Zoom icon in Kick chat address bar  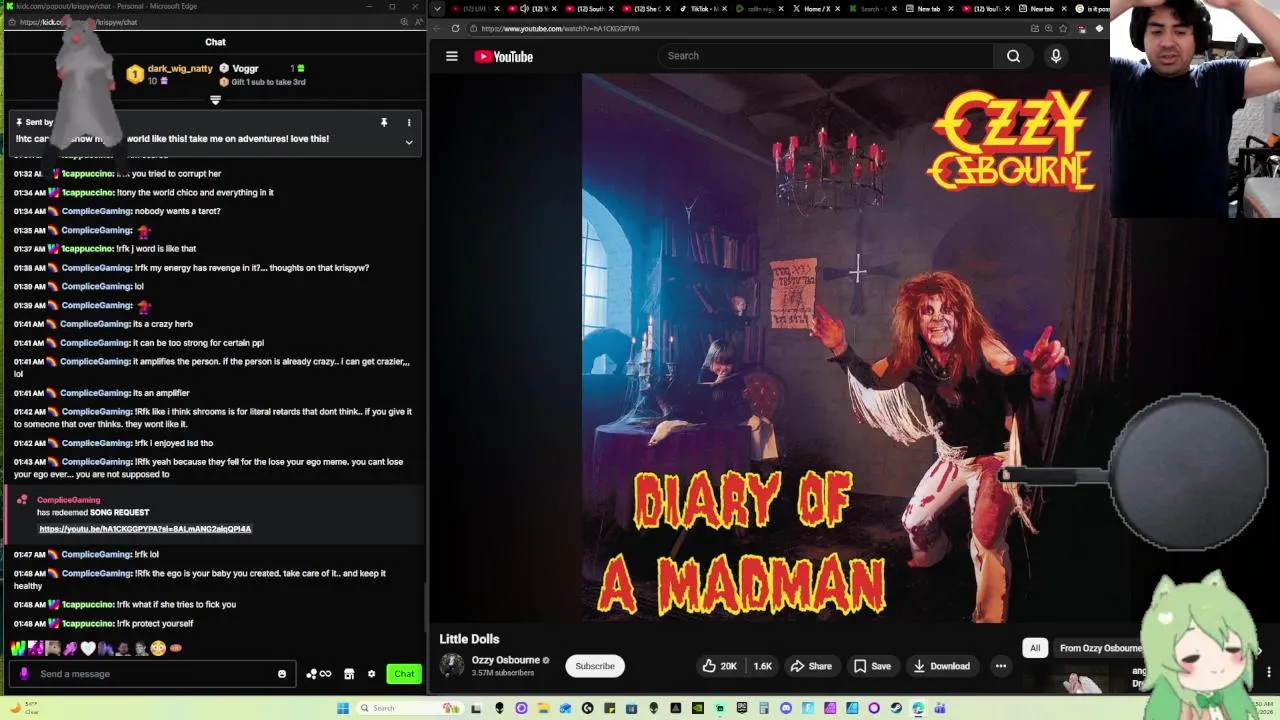pos(404,22)
